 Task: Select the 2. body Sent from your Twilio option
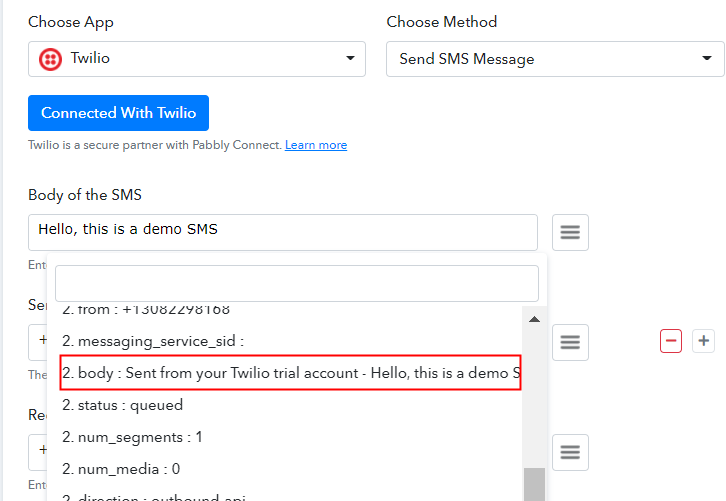(x=291, y=373)
